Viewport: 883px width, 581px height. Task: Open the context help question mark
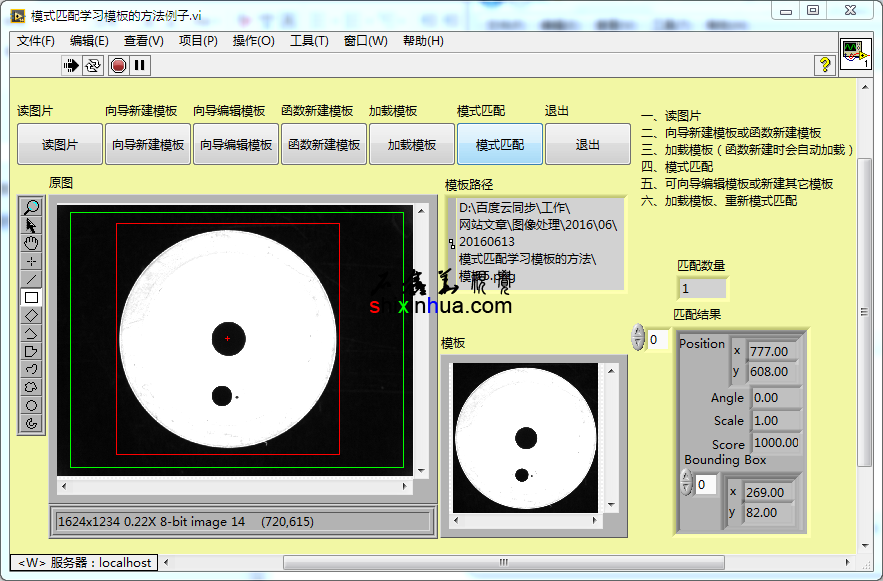pyautogui.click(x=825, y=65)
